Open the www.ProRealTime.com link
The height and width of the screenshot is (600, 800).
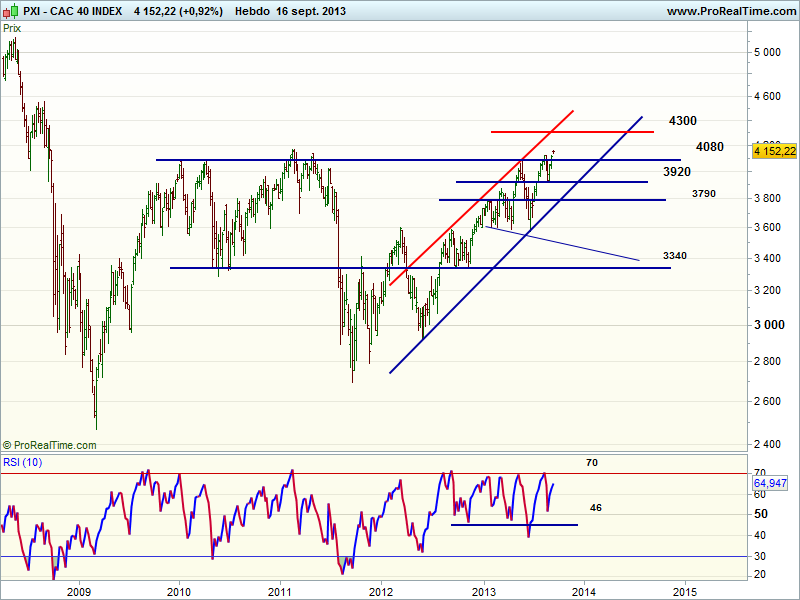730,11
